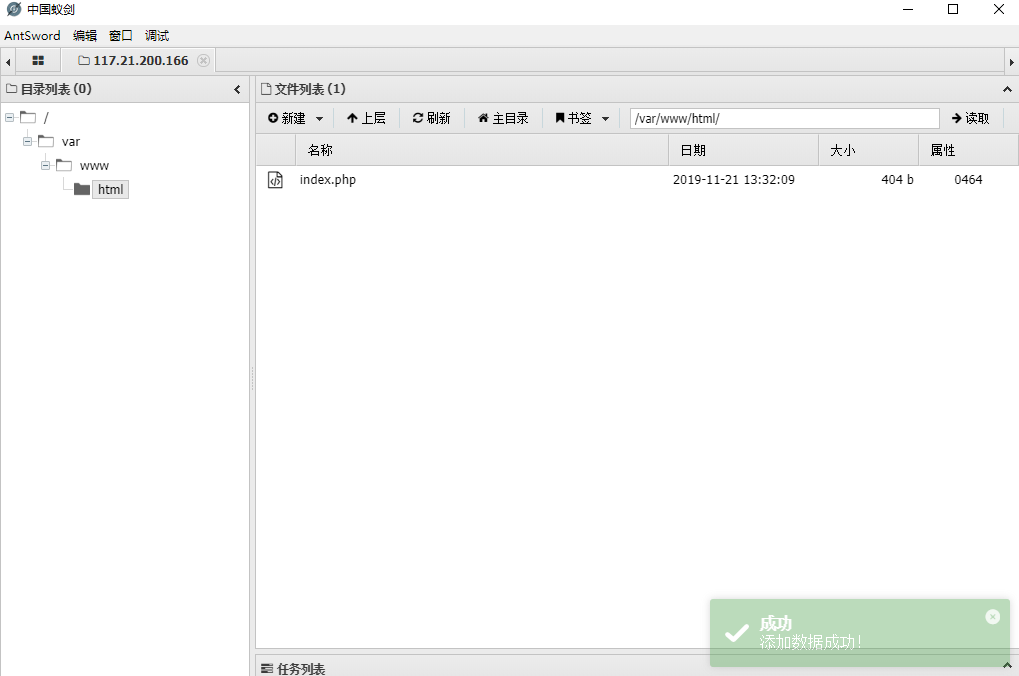Viewport: 1019px width, 676px height.
Task: Open the AntSword menu
Action: tap(32, 35)
